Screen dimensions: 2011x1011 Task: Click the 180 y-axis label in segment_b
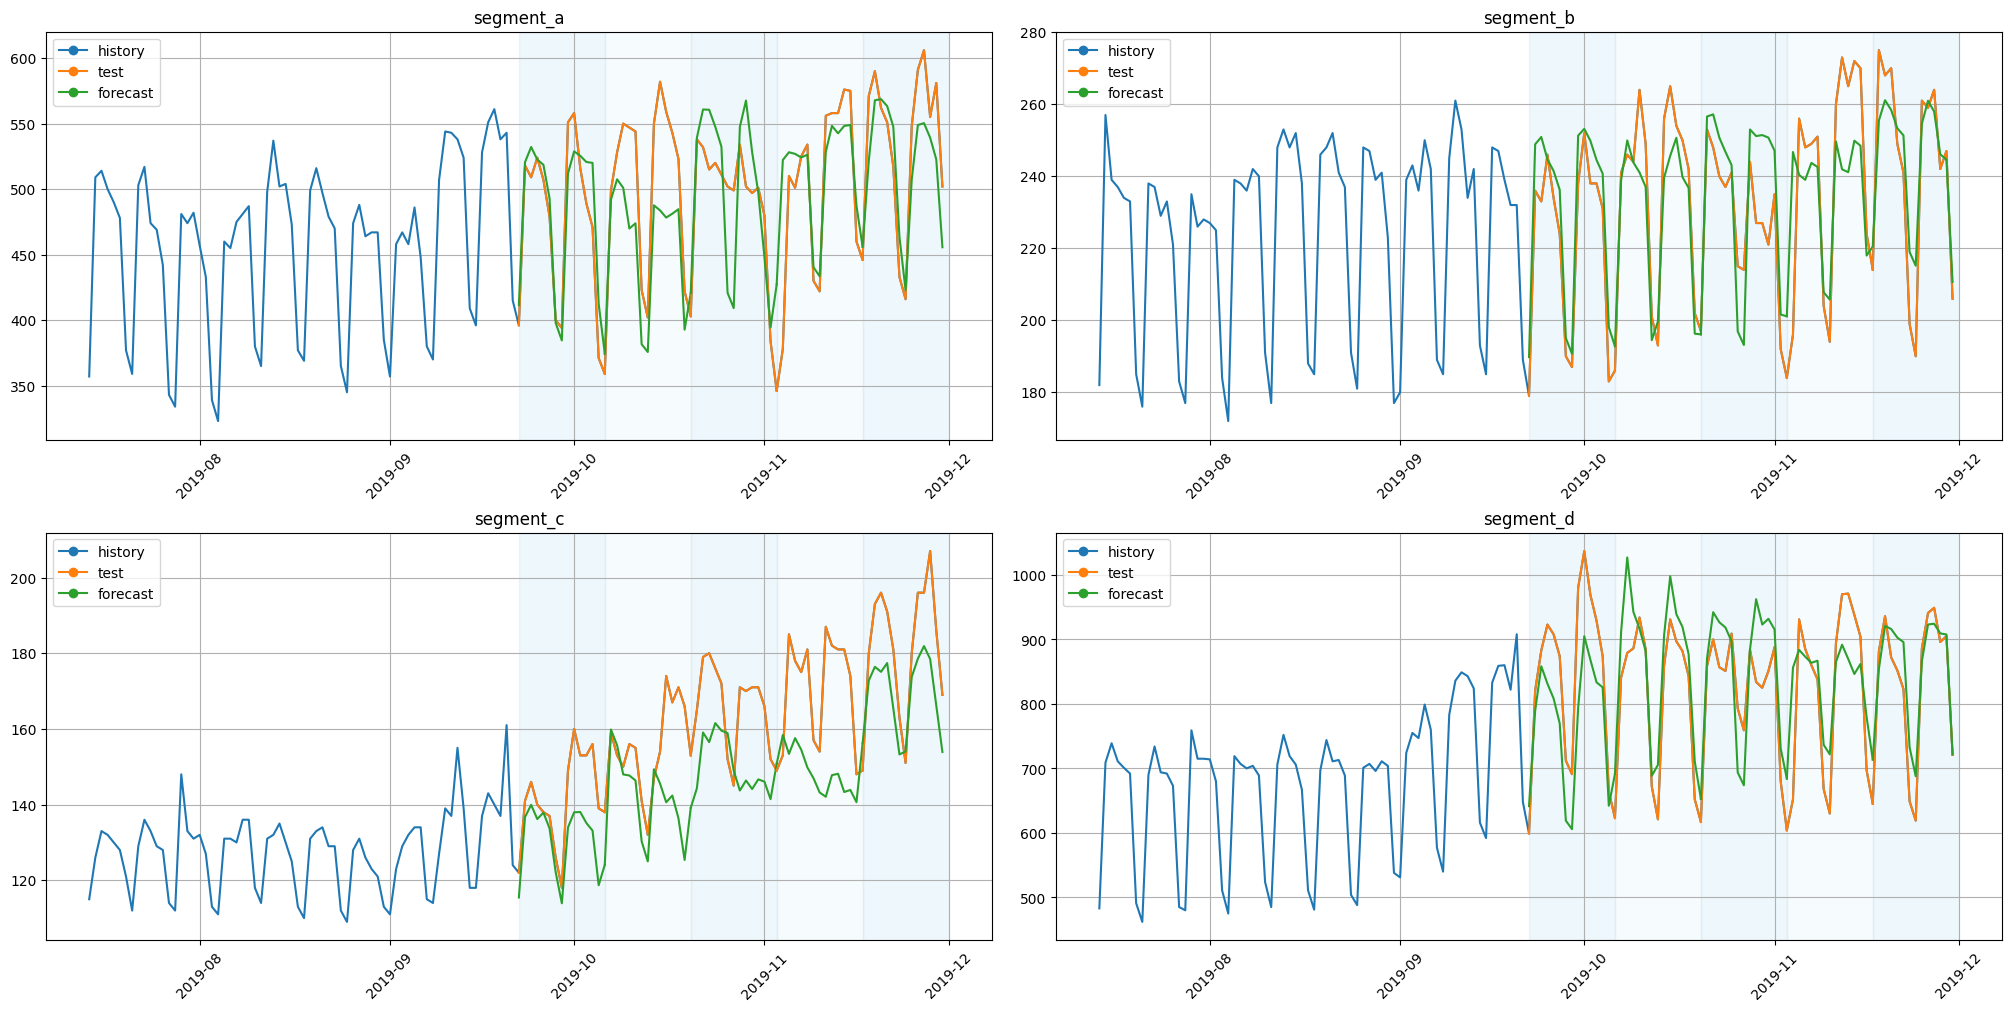[1034, 393]
